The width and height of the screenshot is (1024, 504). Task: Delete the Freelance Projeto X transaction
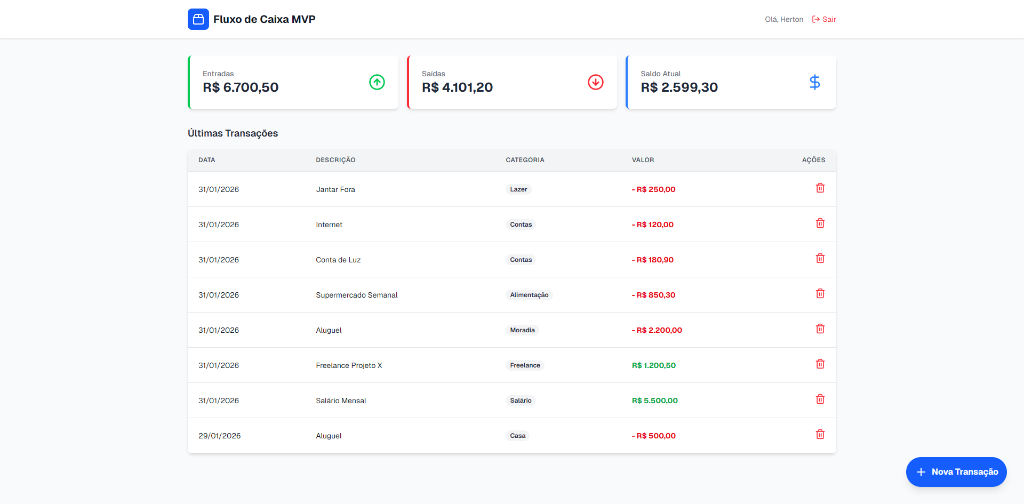pos(820,364)
